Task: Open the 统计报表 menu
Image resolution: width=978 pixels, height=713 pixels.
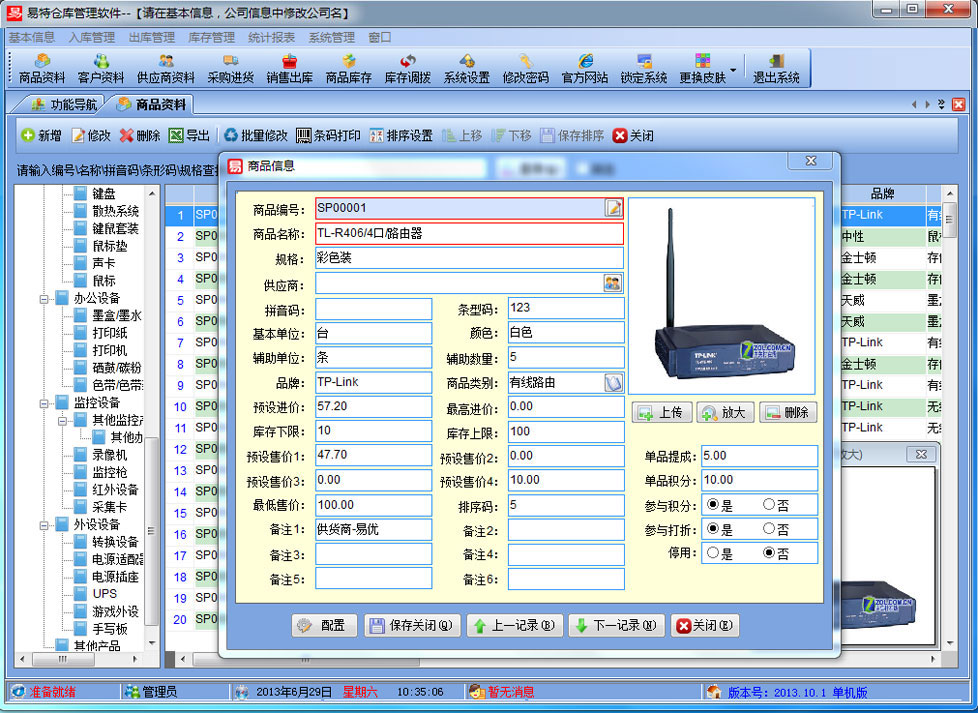Action: click(x=270, y=37)
